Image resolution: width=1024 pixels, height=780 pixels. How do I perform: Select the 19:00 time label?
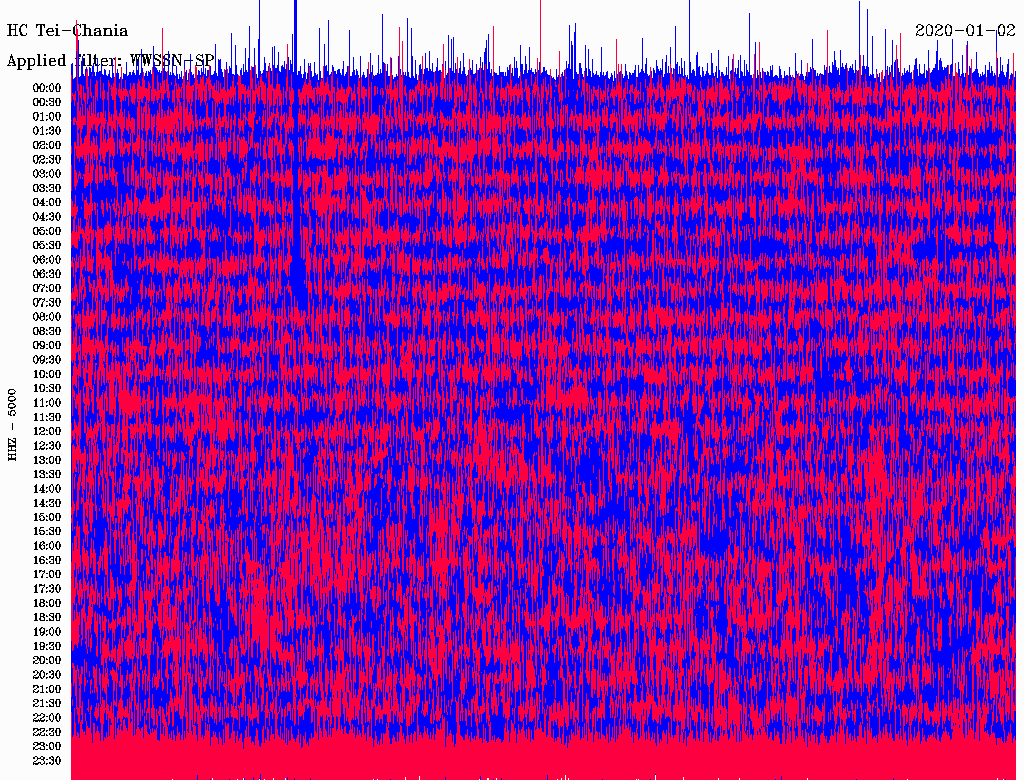point(47,632)
